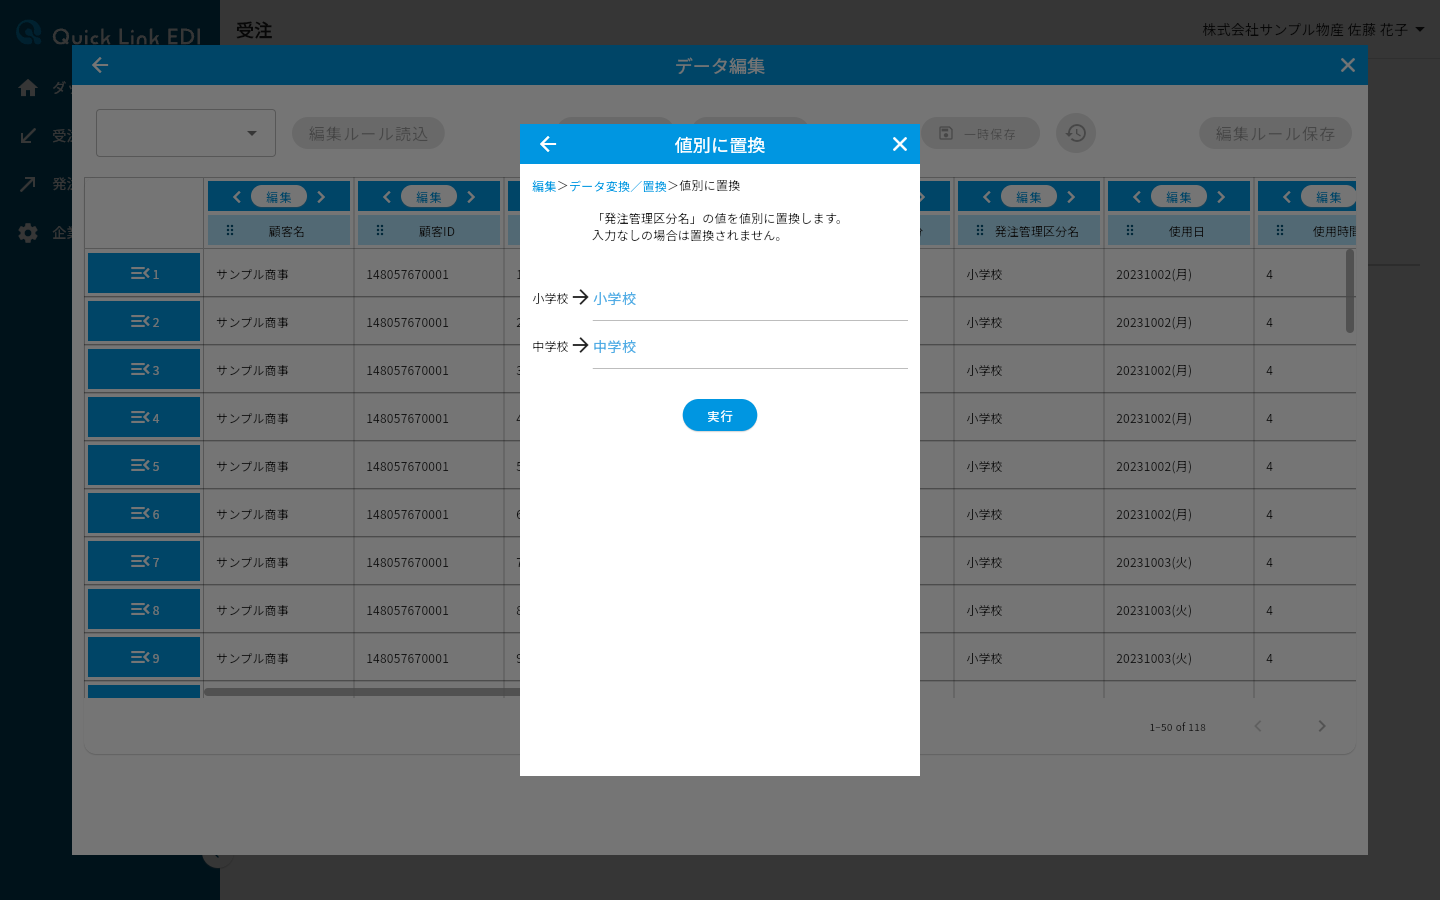Close the データ編集 window
This screenshot has height=900, width=1440.
coord(1348,65)
